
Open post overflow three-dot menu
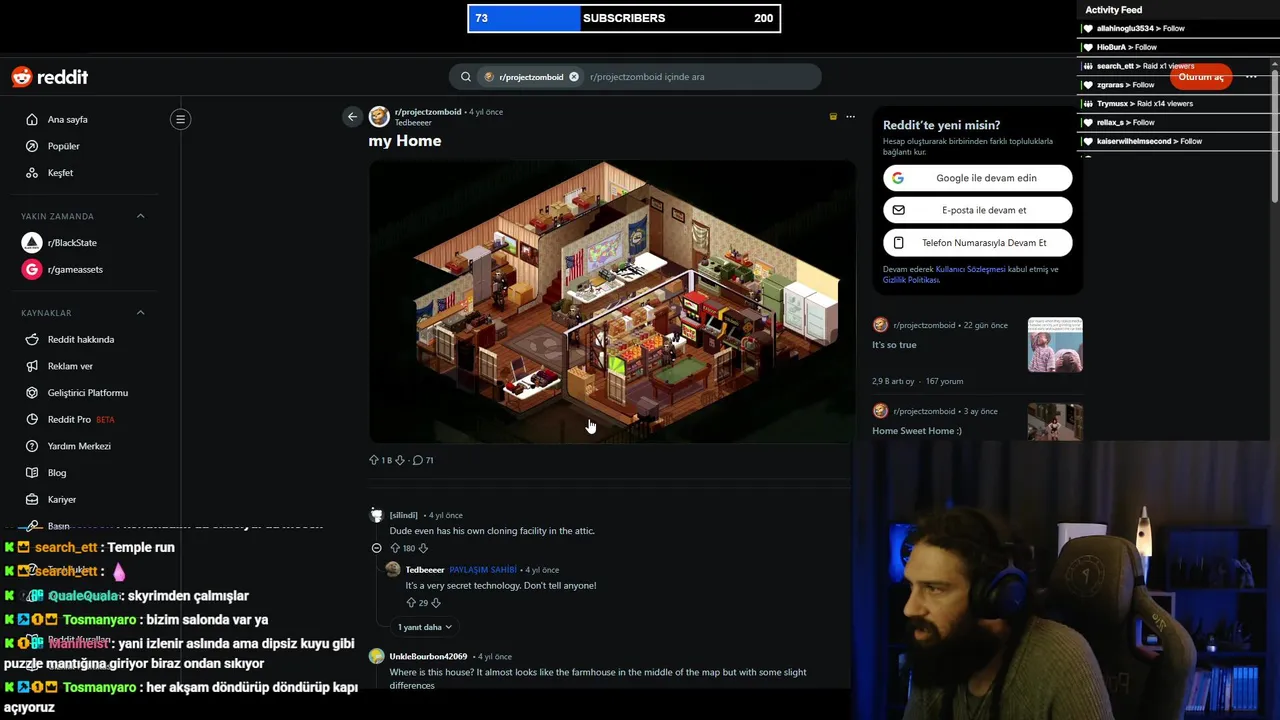coord(850,117)
